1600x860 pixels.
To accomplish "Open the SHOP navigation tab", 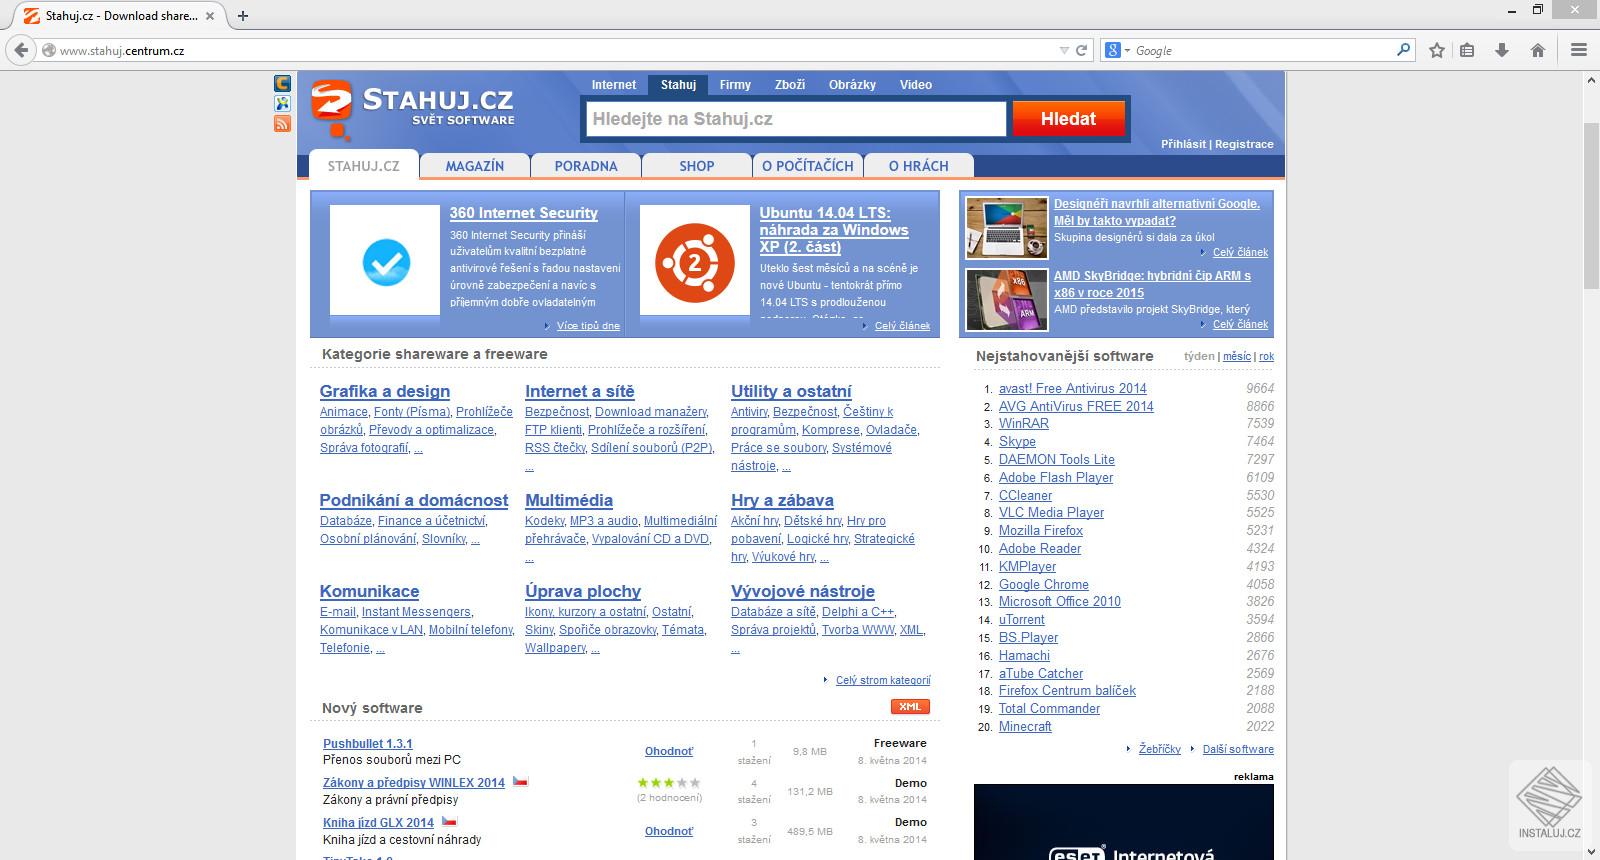I will [x=697, y=166].
